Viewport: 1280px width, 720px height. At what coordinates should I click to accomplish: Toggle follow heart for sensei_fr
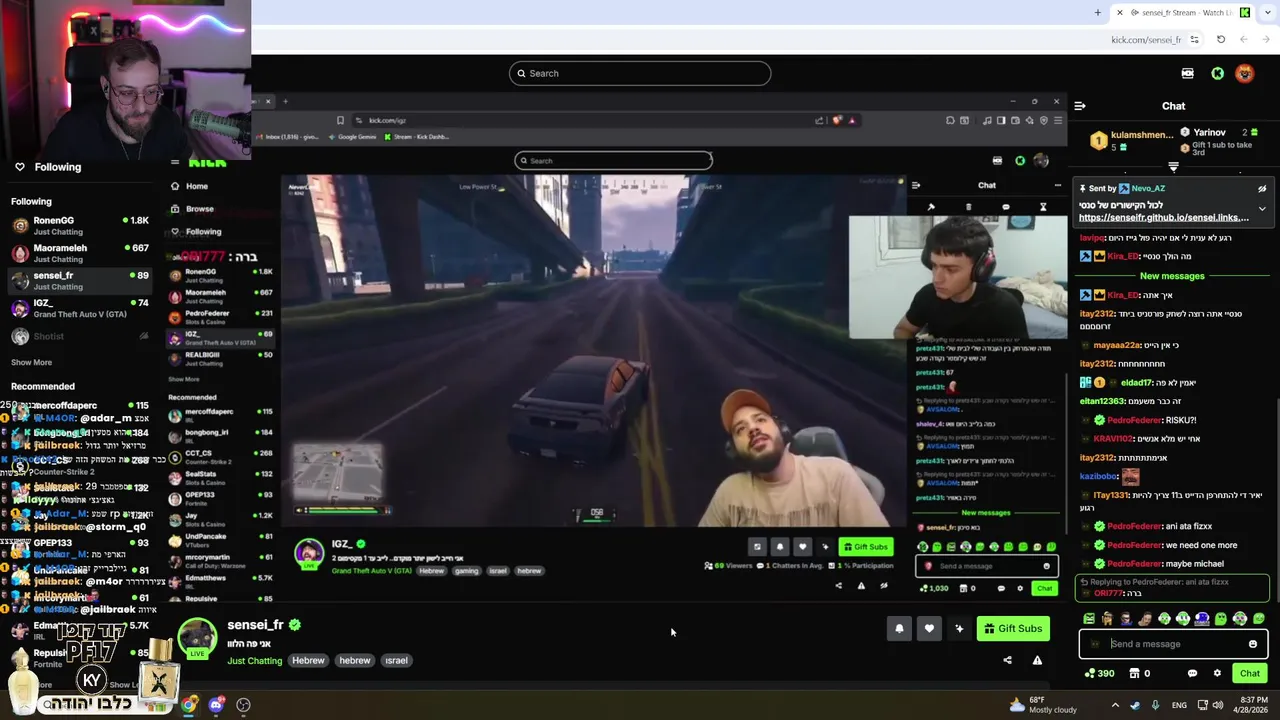(929, 628)
